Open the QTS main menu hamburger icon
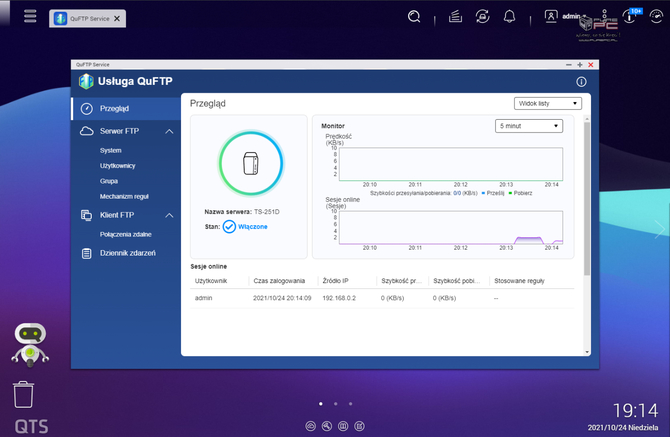670x437 pixels. pos(30,16)
